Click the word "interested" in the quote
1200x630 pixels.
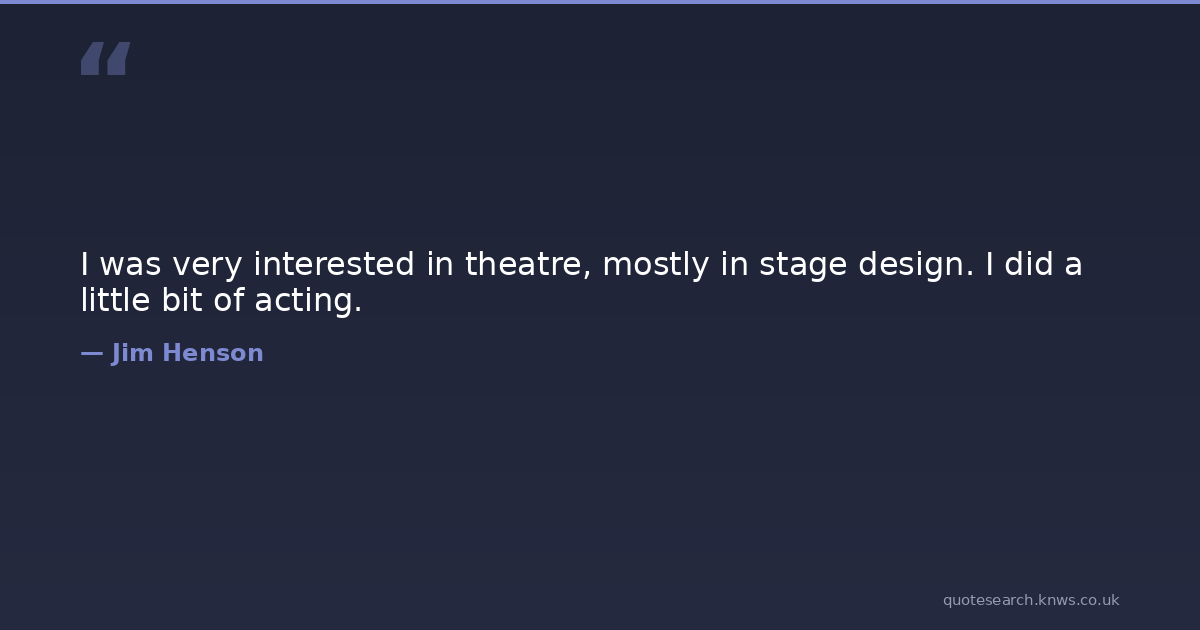[x=334, y=265]
